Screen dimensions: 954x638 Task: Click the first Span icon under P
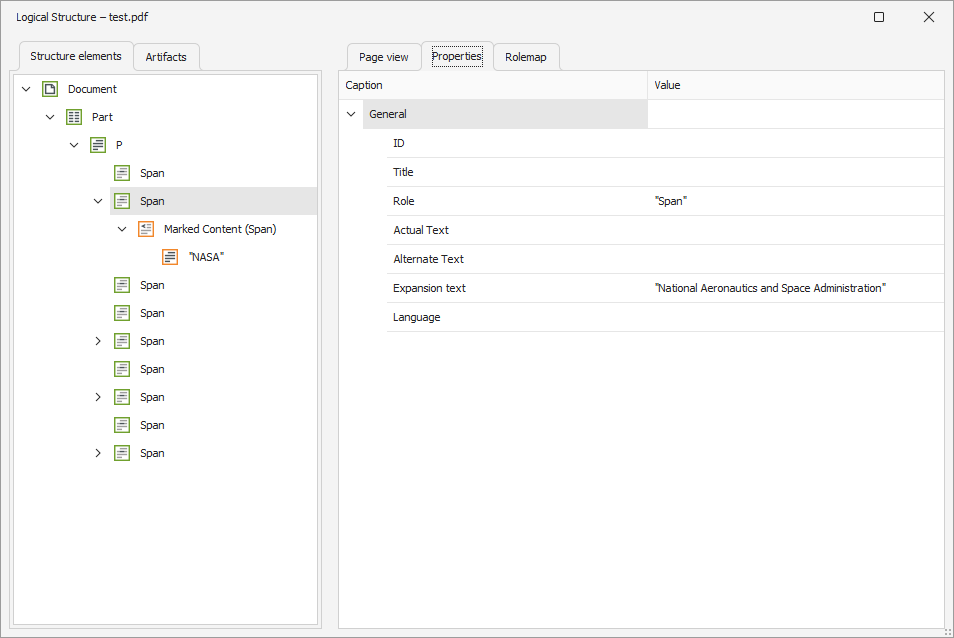122,173
